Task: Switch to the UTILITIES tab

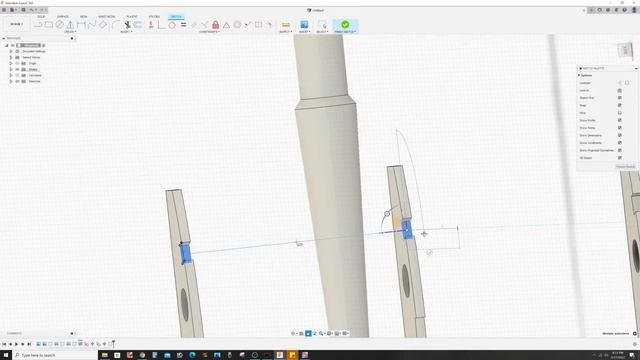Action: pos(154,17)
